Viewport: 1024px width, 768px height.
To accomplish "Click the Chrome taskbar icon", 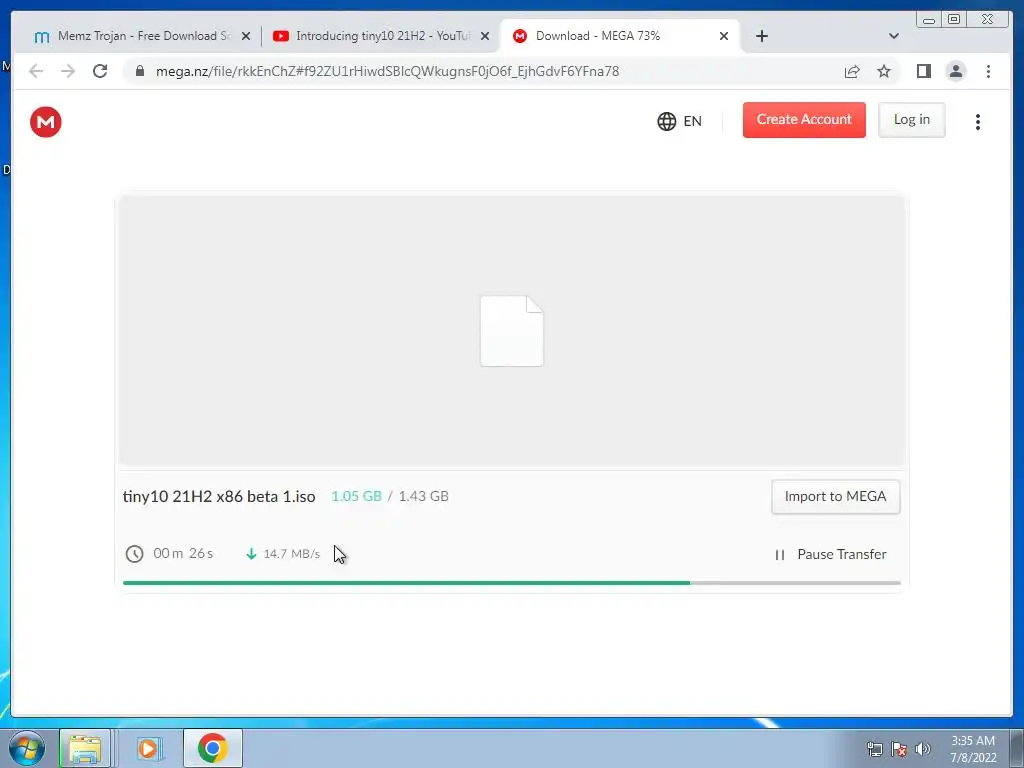I will click(213, 748).
